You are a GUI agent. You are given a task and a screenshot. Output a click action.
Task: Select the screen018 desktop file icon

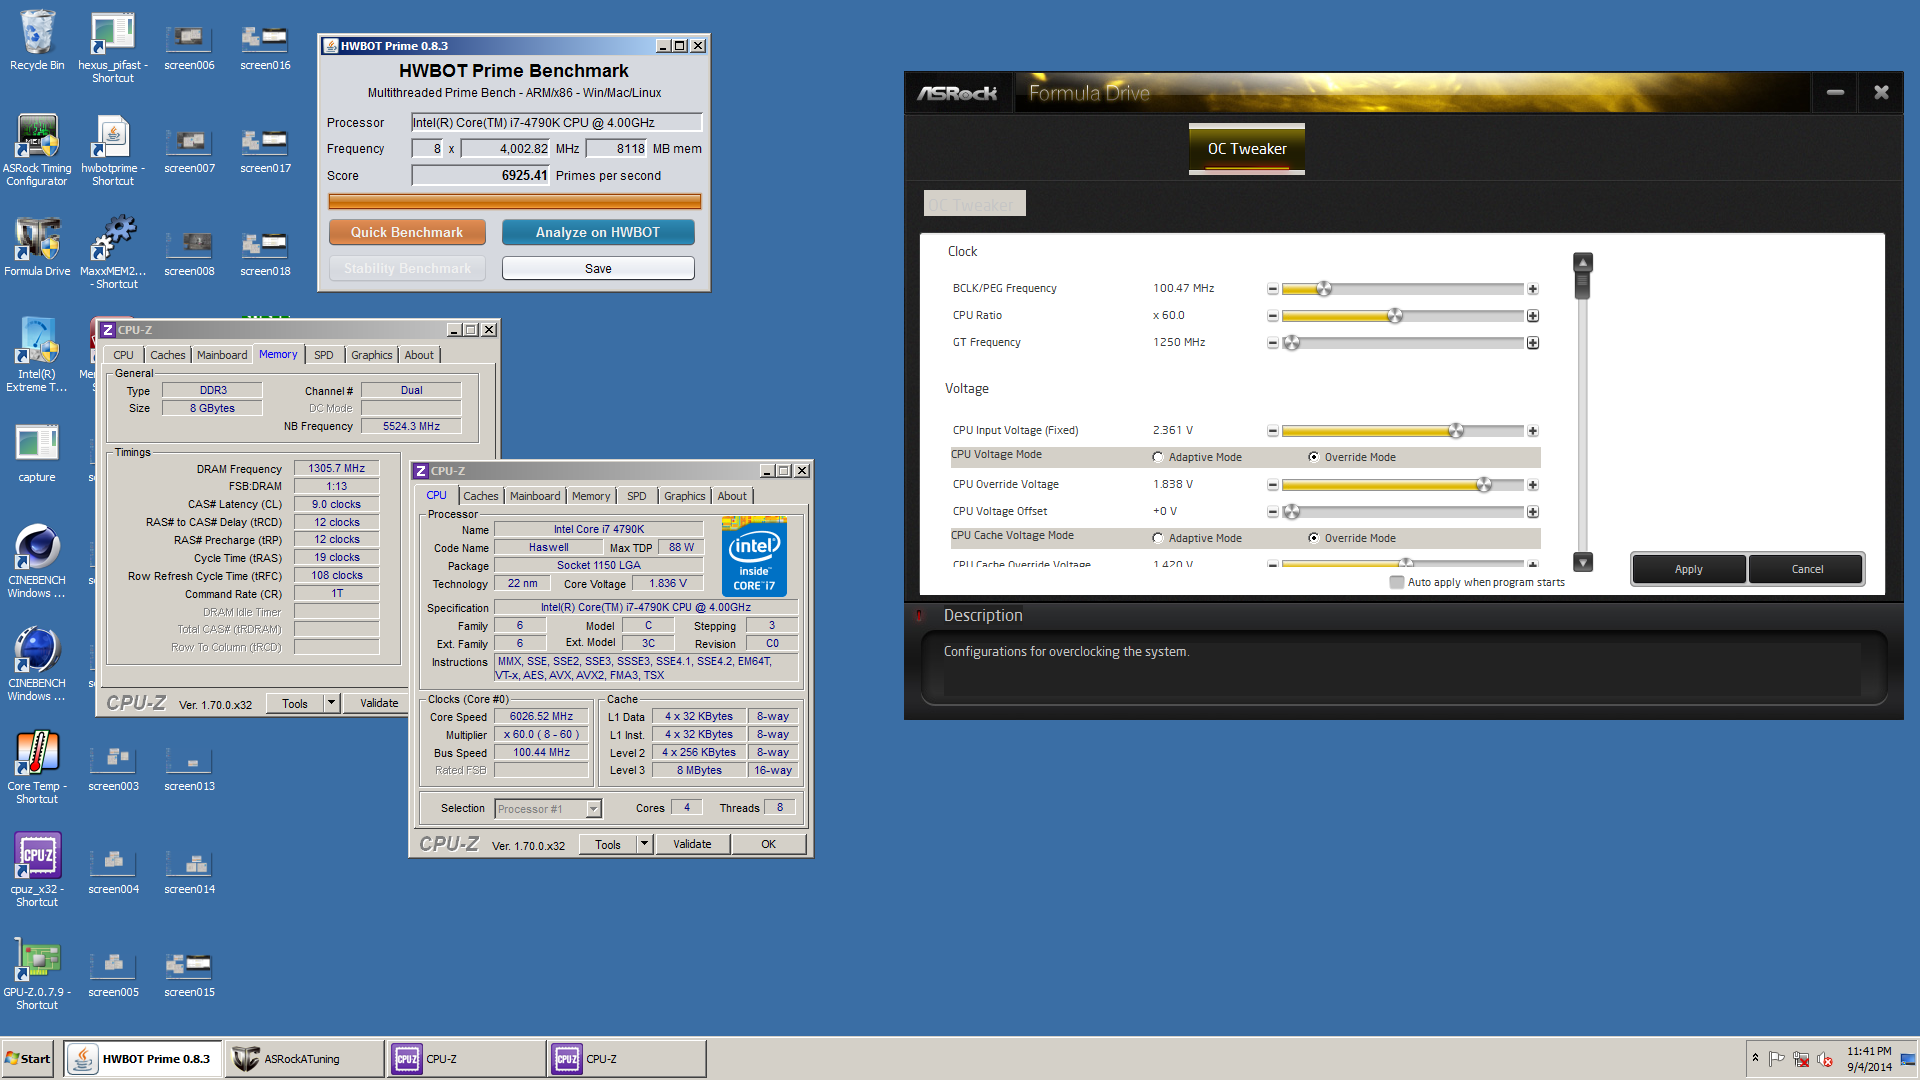[265, 253]
